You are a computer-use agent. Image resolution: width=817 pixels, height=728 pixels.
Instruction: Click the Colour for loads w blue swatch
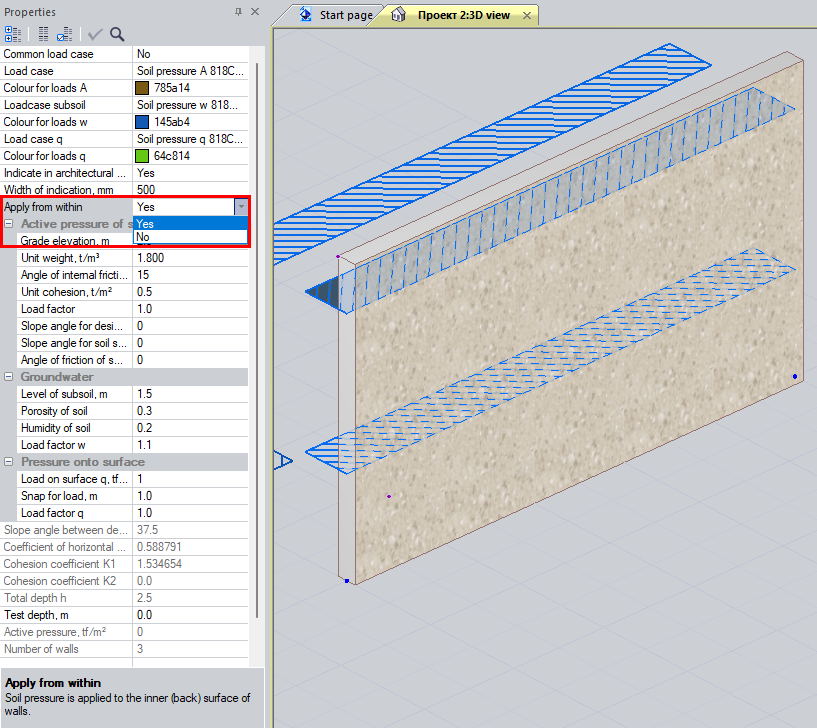tap(142, 122)
